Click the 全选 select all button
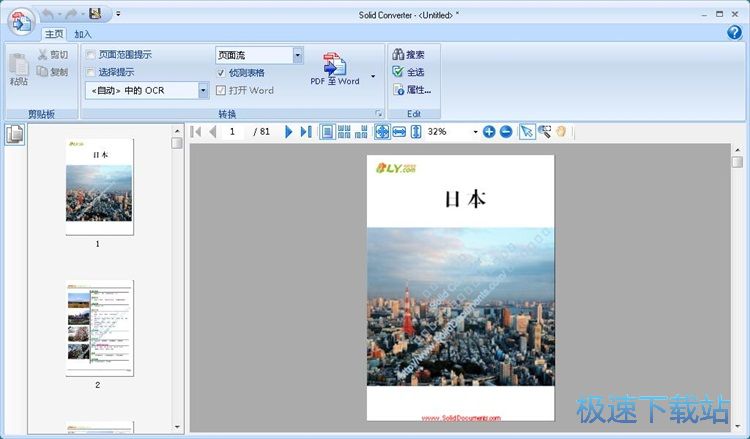The height and width of the screenshot is (439, 750). [408, 72]
